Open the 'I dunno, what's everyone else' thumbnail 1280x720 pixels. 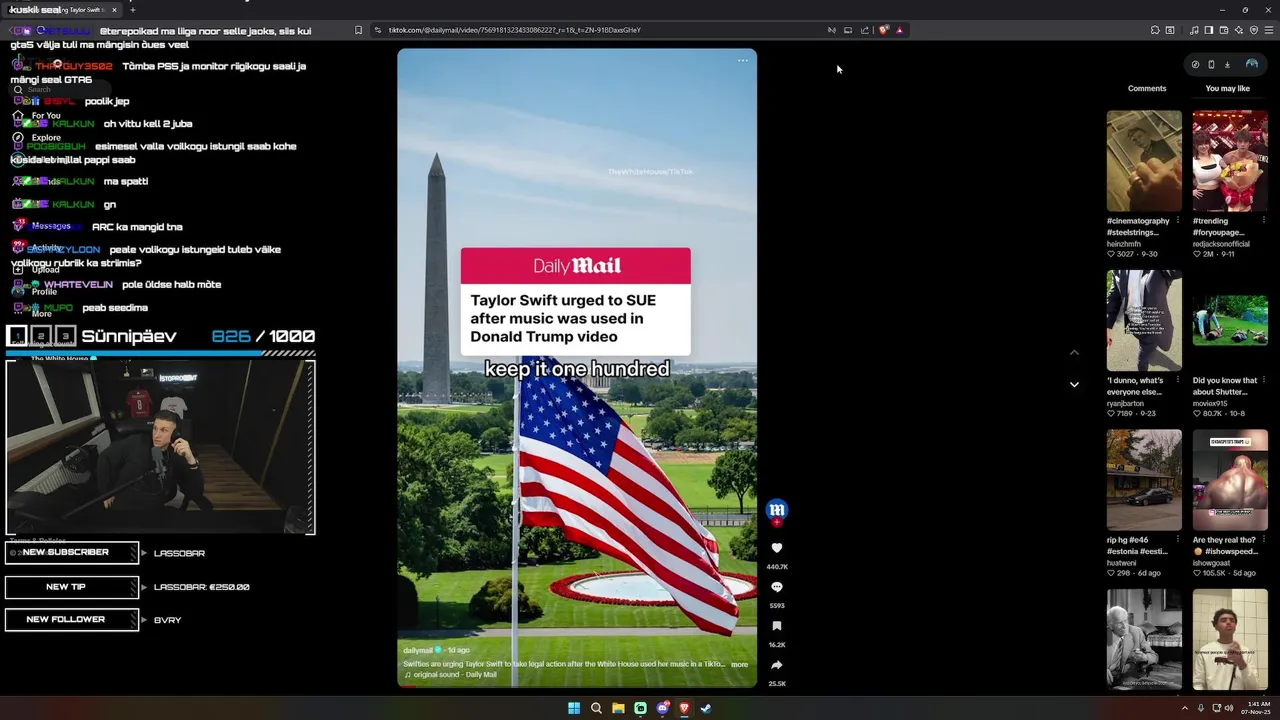tap(1144, 321)
